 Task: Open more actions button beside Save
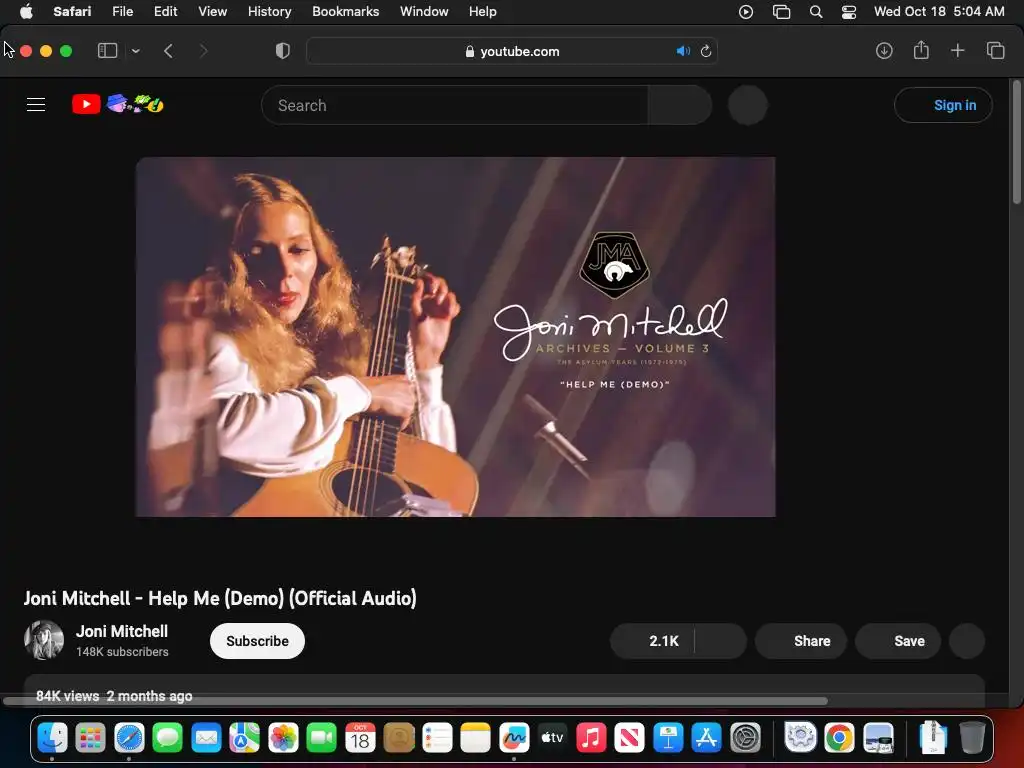pos(967,641)
